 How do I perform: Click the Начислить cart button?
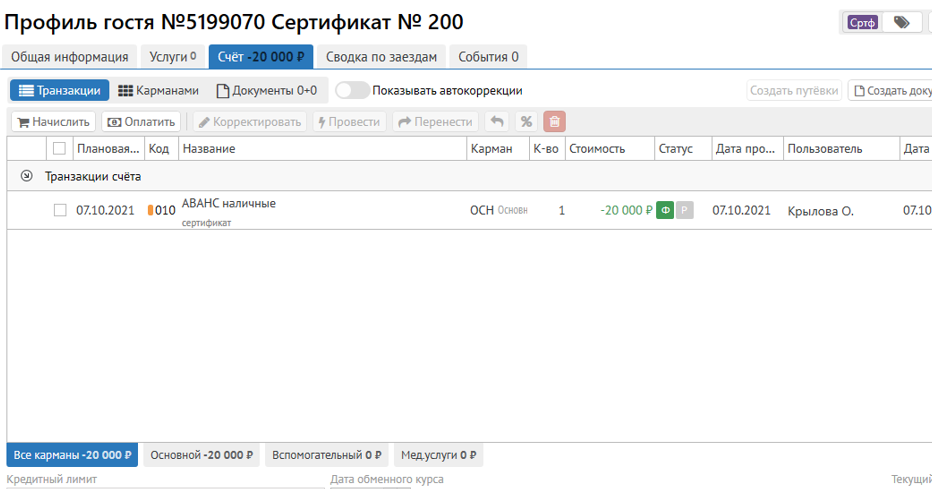(x=54, y=122)
